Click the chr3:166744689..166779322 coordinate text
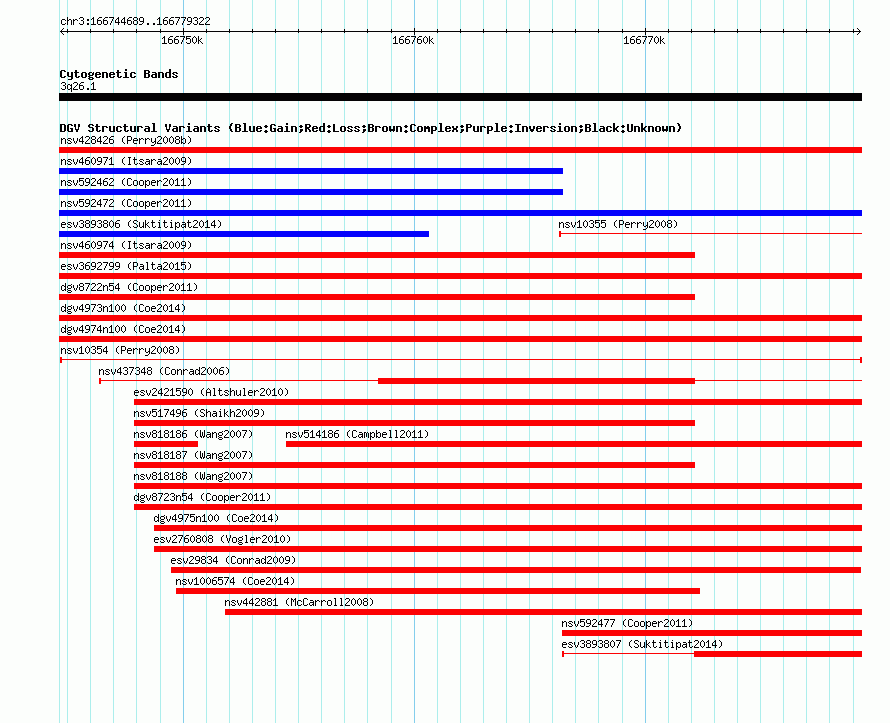Viewport: 890px width, 723px height. pos(135,21)
